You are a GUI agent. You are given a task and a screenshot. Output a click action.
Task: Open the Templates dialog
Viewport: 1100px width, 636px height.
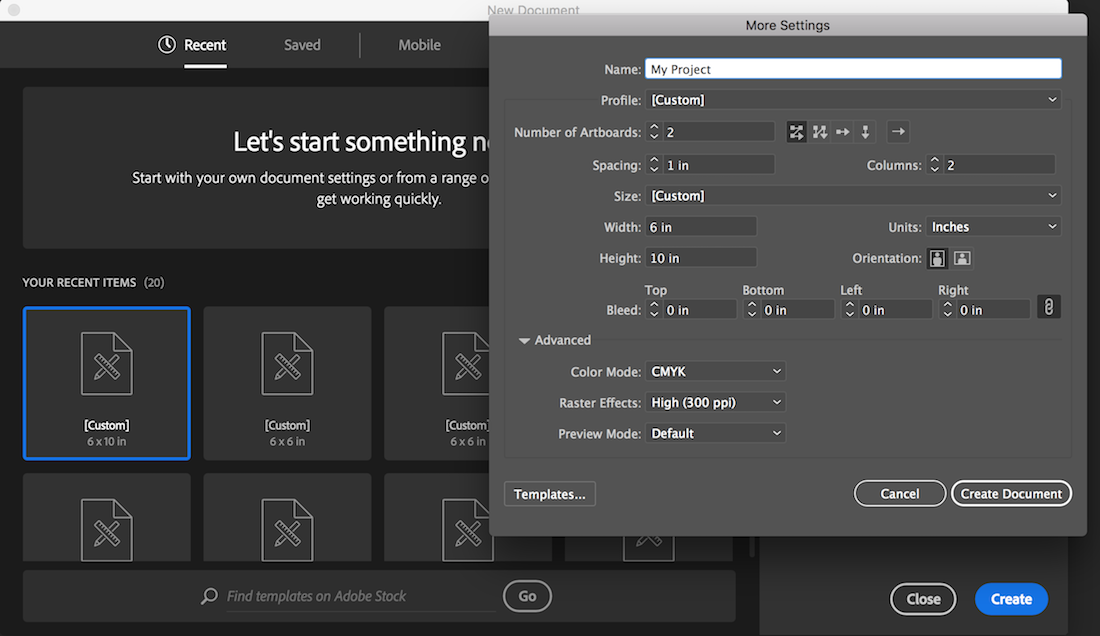[549, 493]
